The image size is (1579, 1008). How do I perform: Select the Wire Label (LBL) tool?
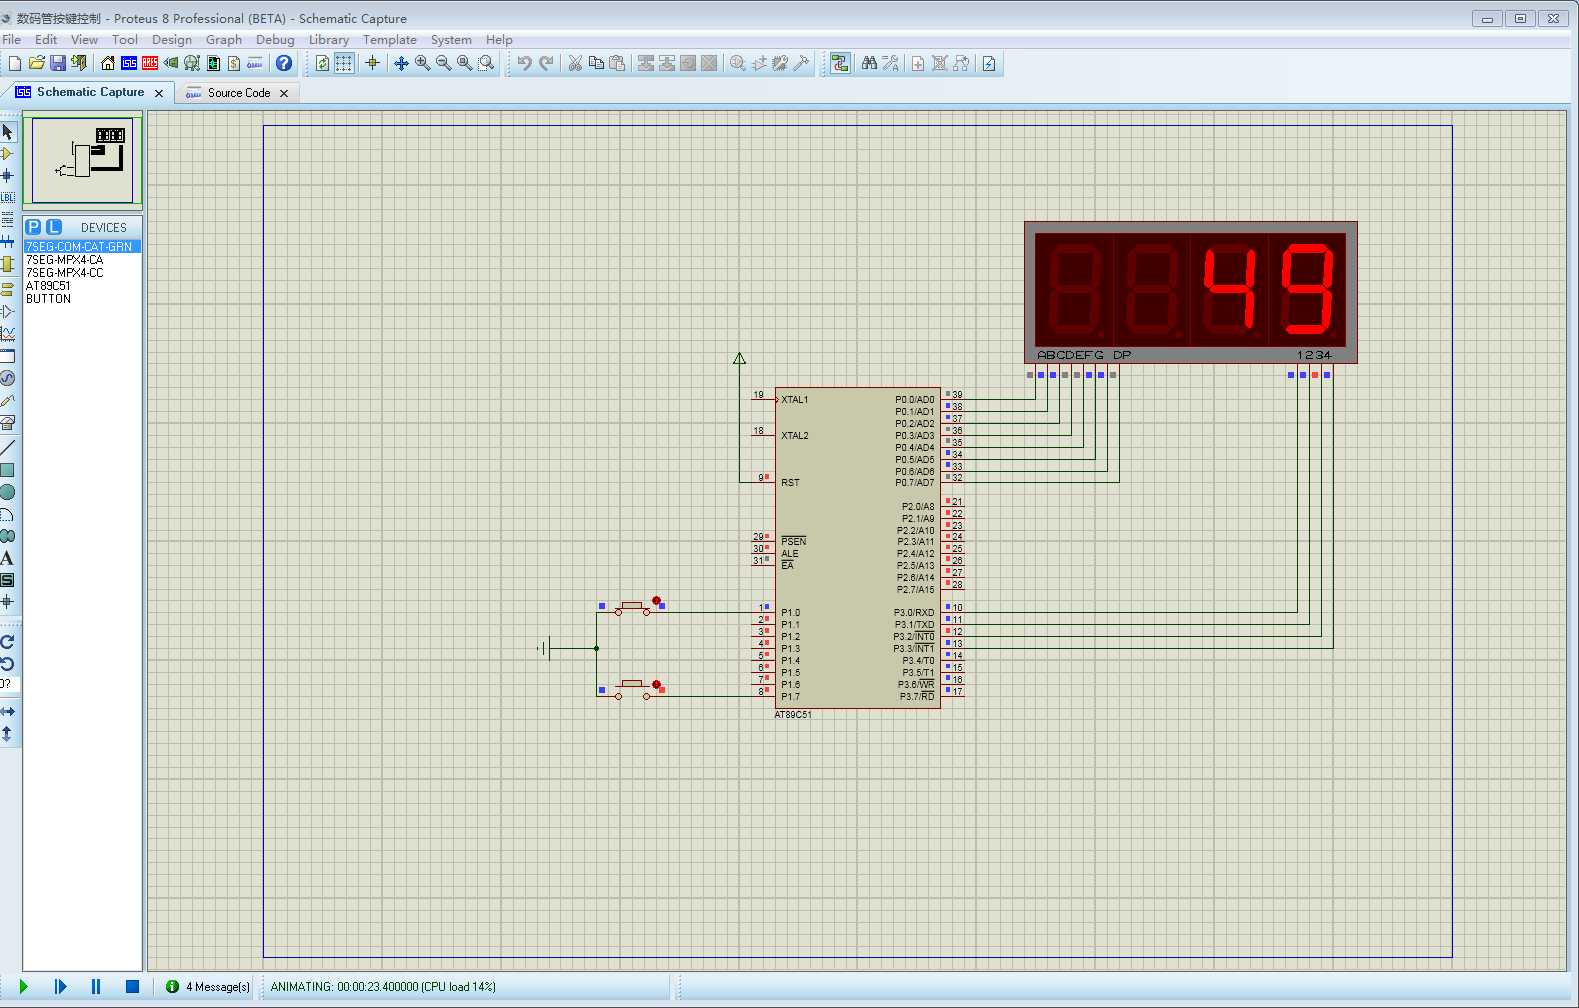pyautogui.click(x=8, y=197)
